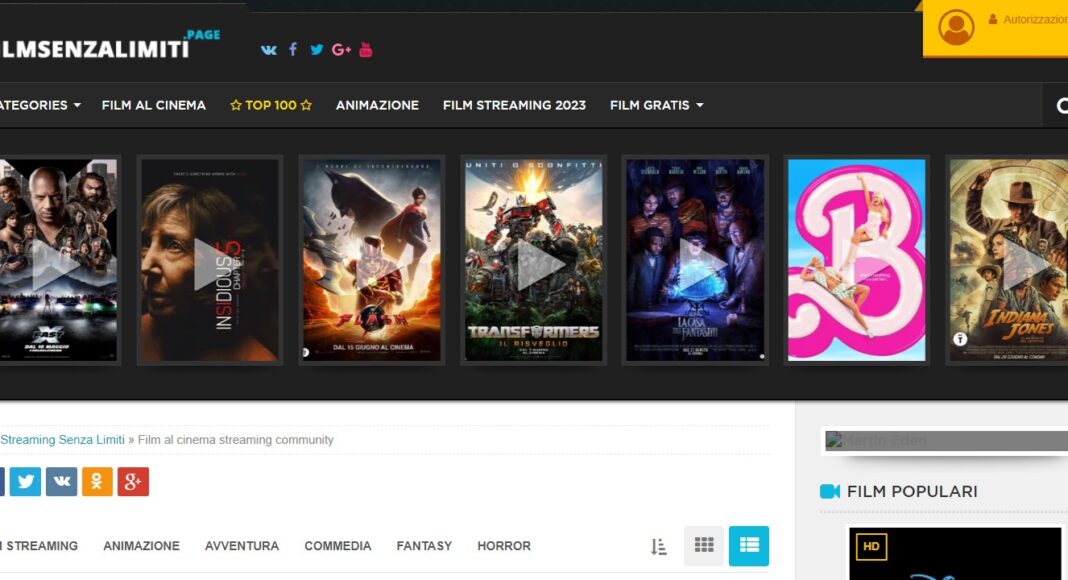The height and width of the screenshot is (580, 1068).
Task: Select the ANIMAZIONE genre tab
Action: (142, 546)
